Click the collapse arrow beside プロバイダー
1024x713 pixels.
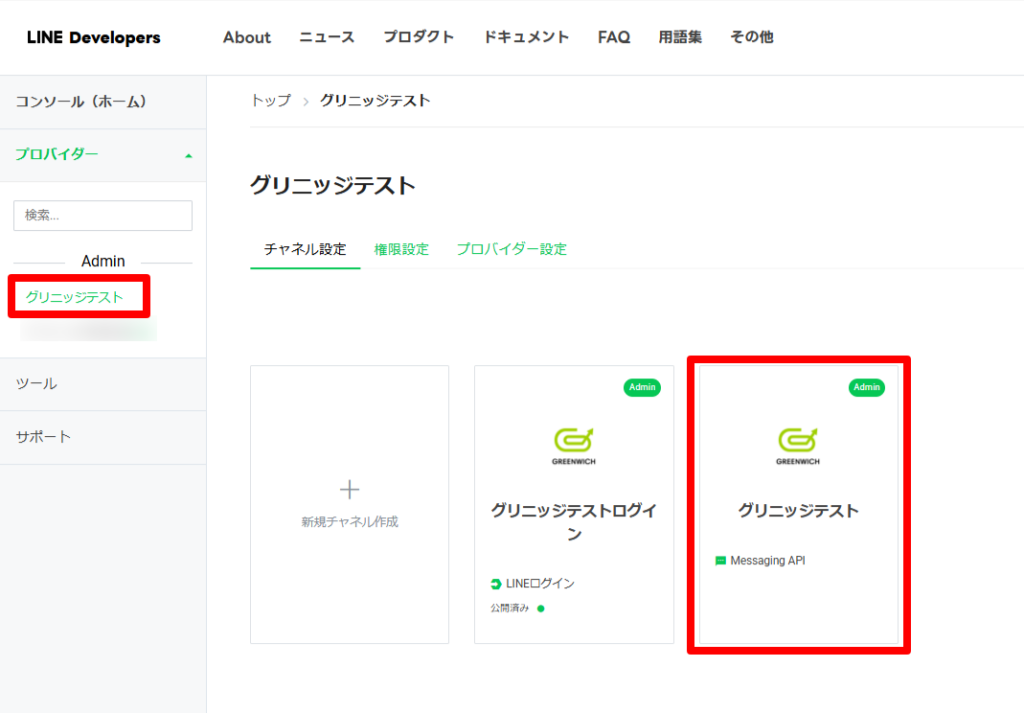click(x=189, y=155)
